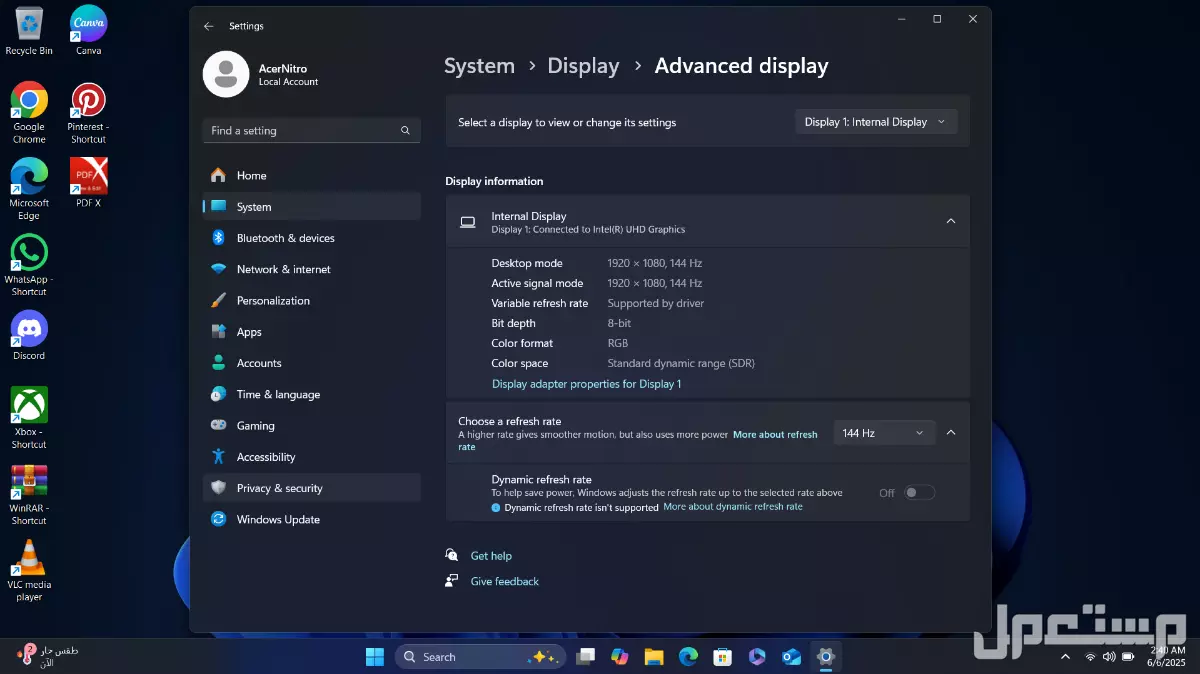Screen dimensions: 1200x674
Task: Click the Supported by driver value
Action: (656, 303)
